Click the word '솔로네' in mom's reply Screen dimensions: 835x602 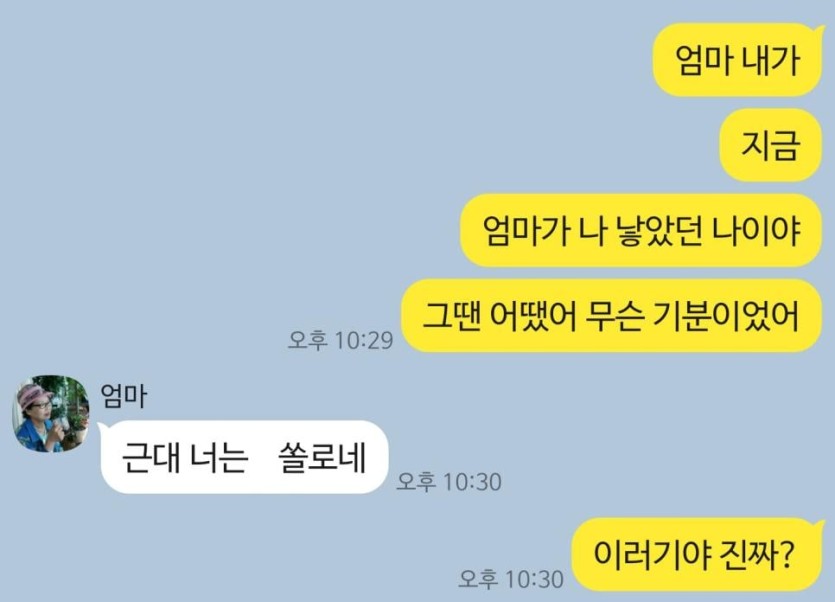(x=322, y=457)
